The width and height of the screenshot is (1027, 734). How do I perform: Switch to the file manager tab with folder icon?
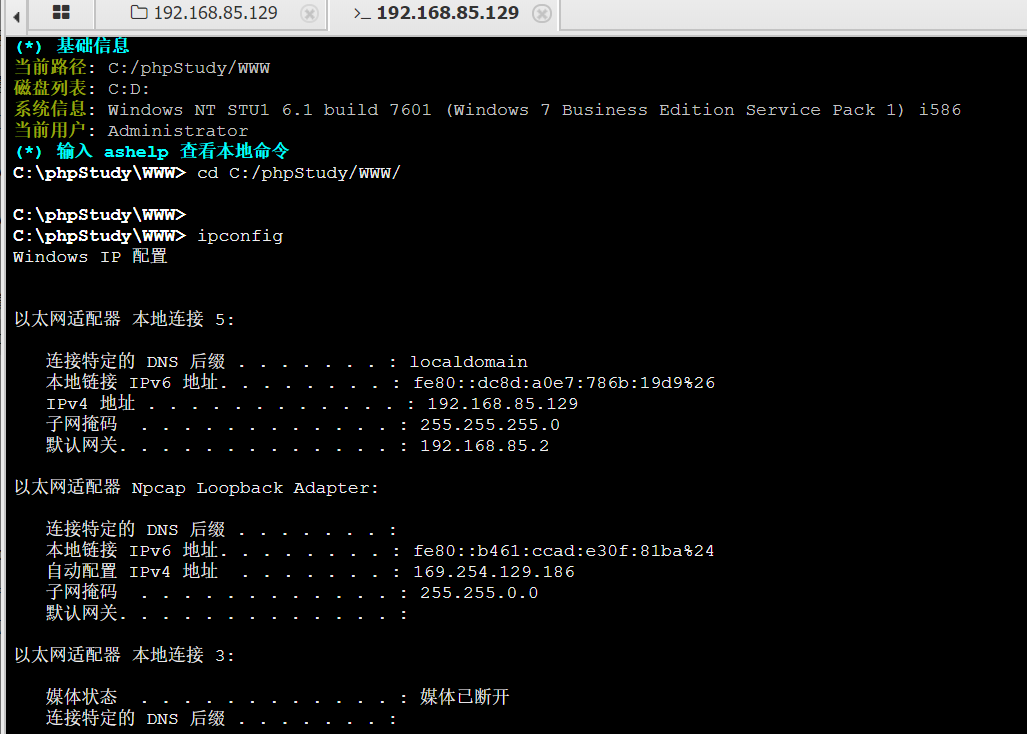(x=204, y=13)
